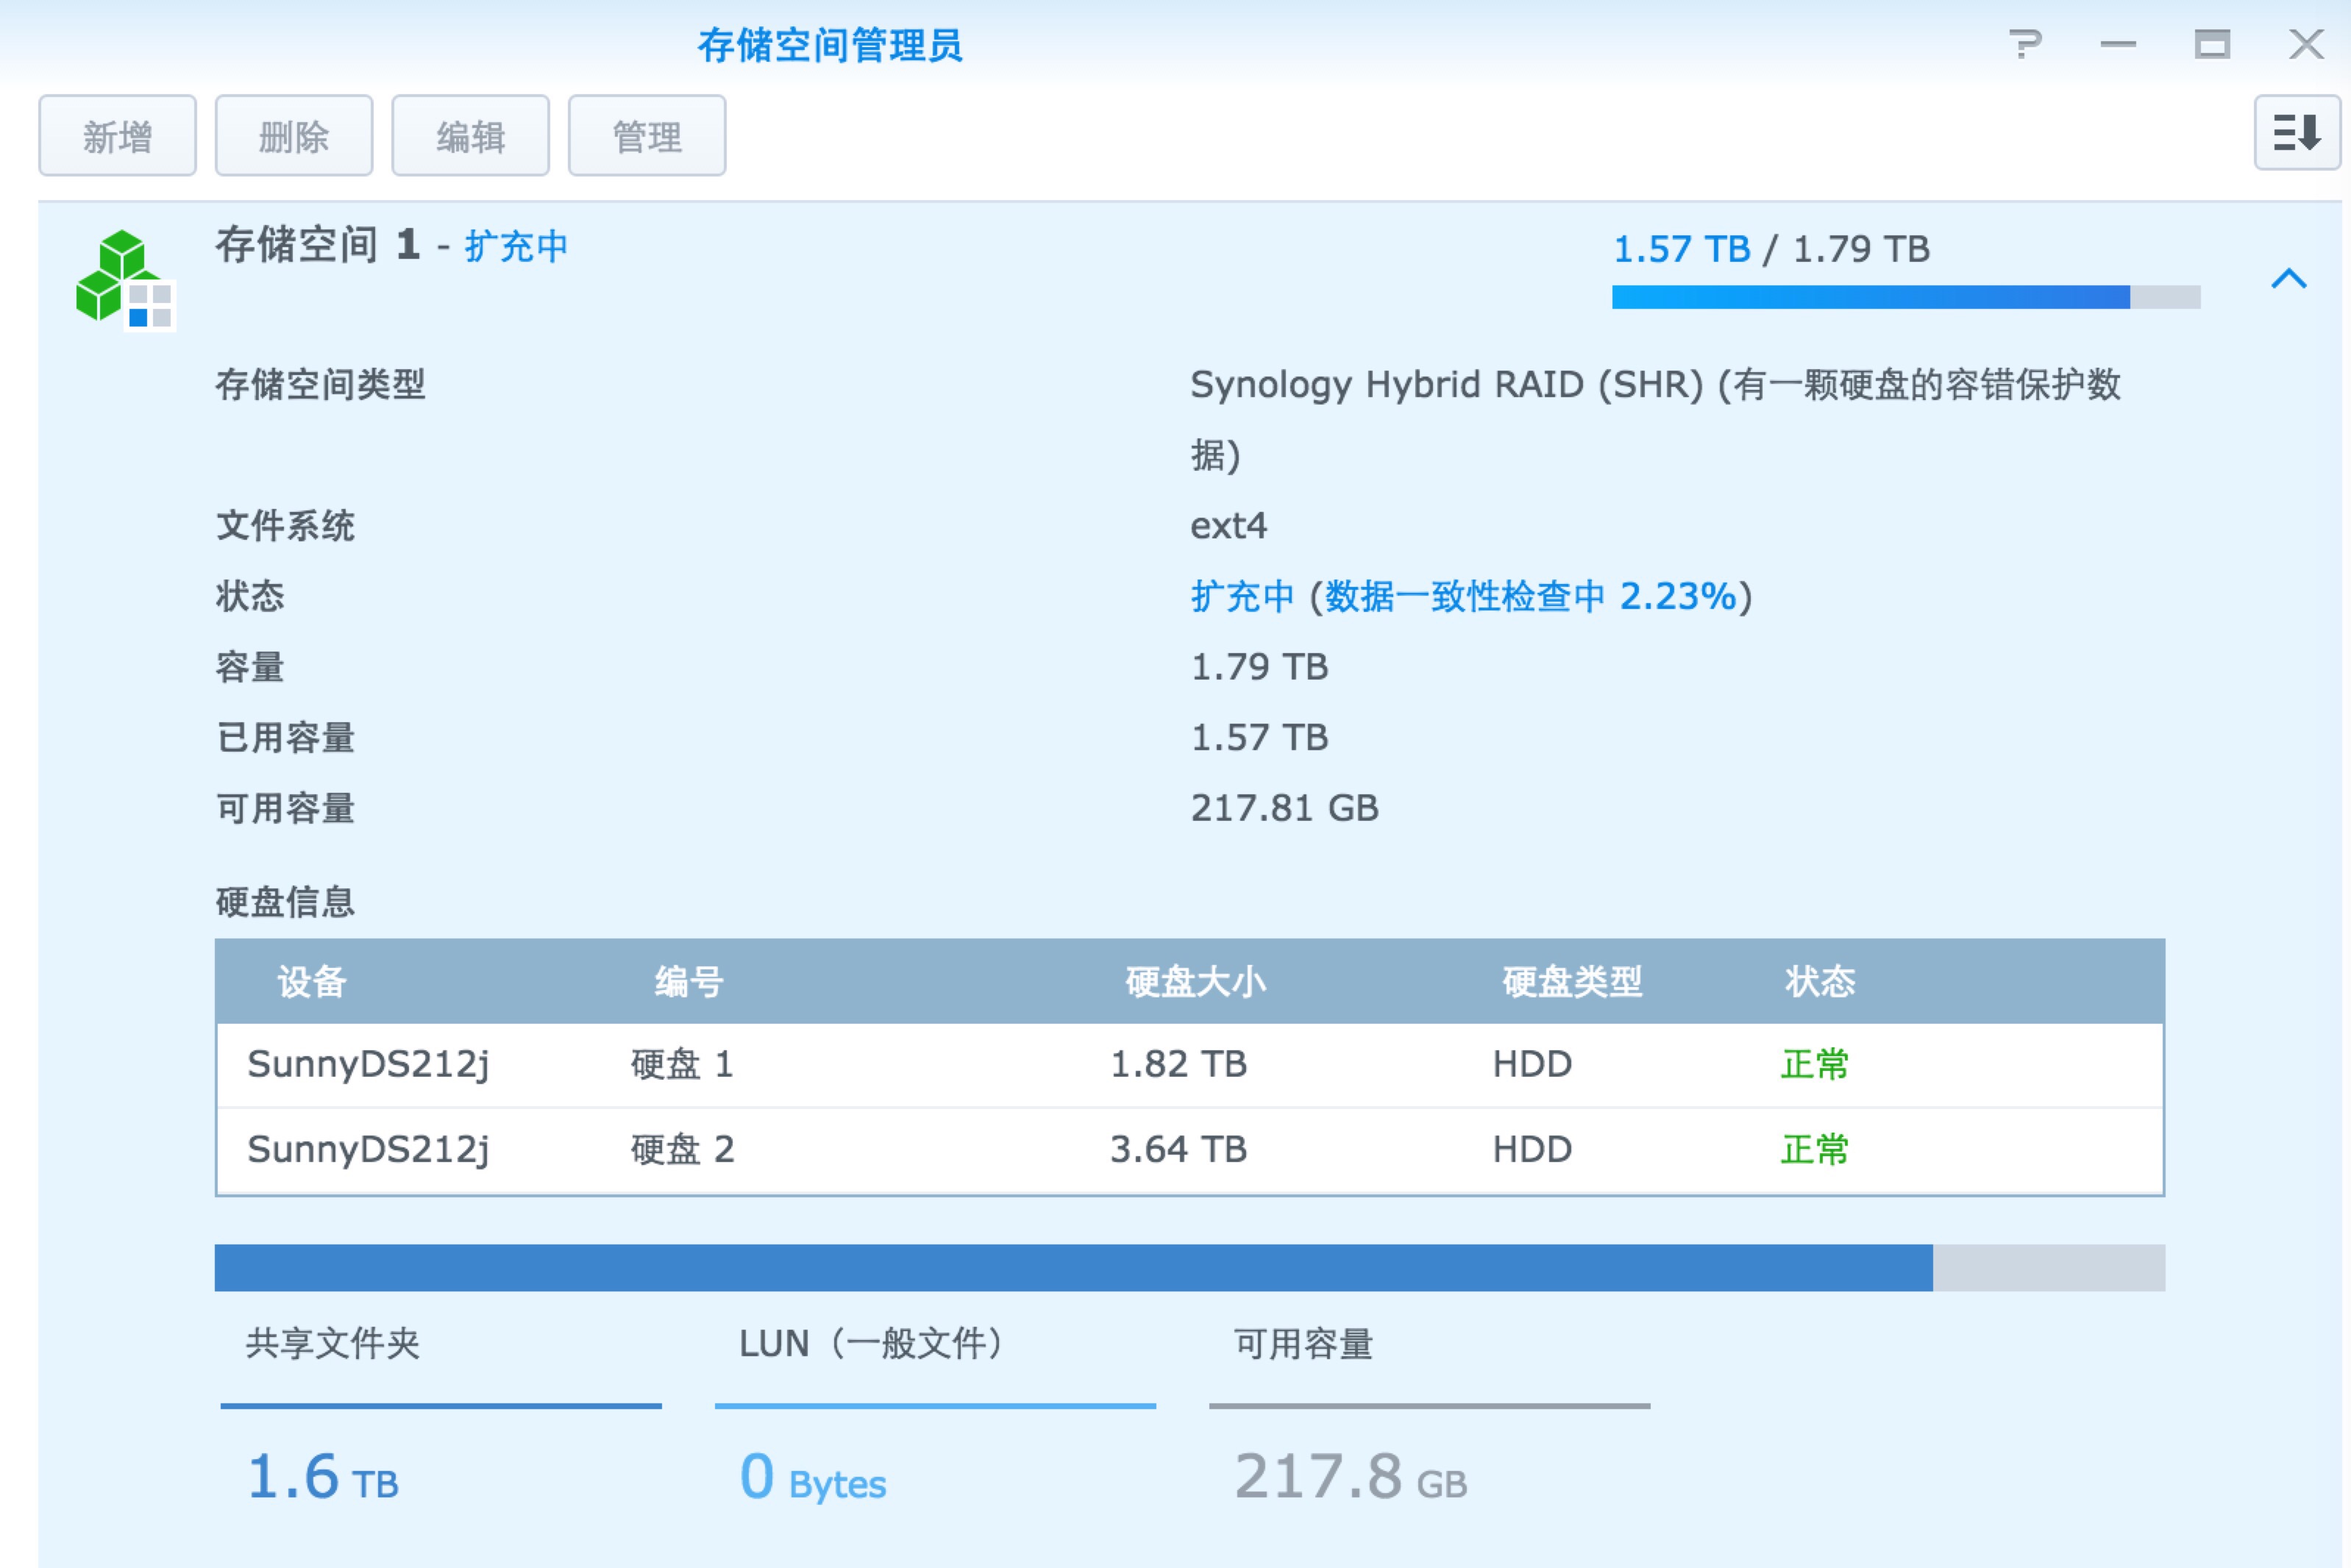The height and width of the screenshot is (1568, 2351).
Task: Sort by the 设备 column header
Action: pos(312,982)
